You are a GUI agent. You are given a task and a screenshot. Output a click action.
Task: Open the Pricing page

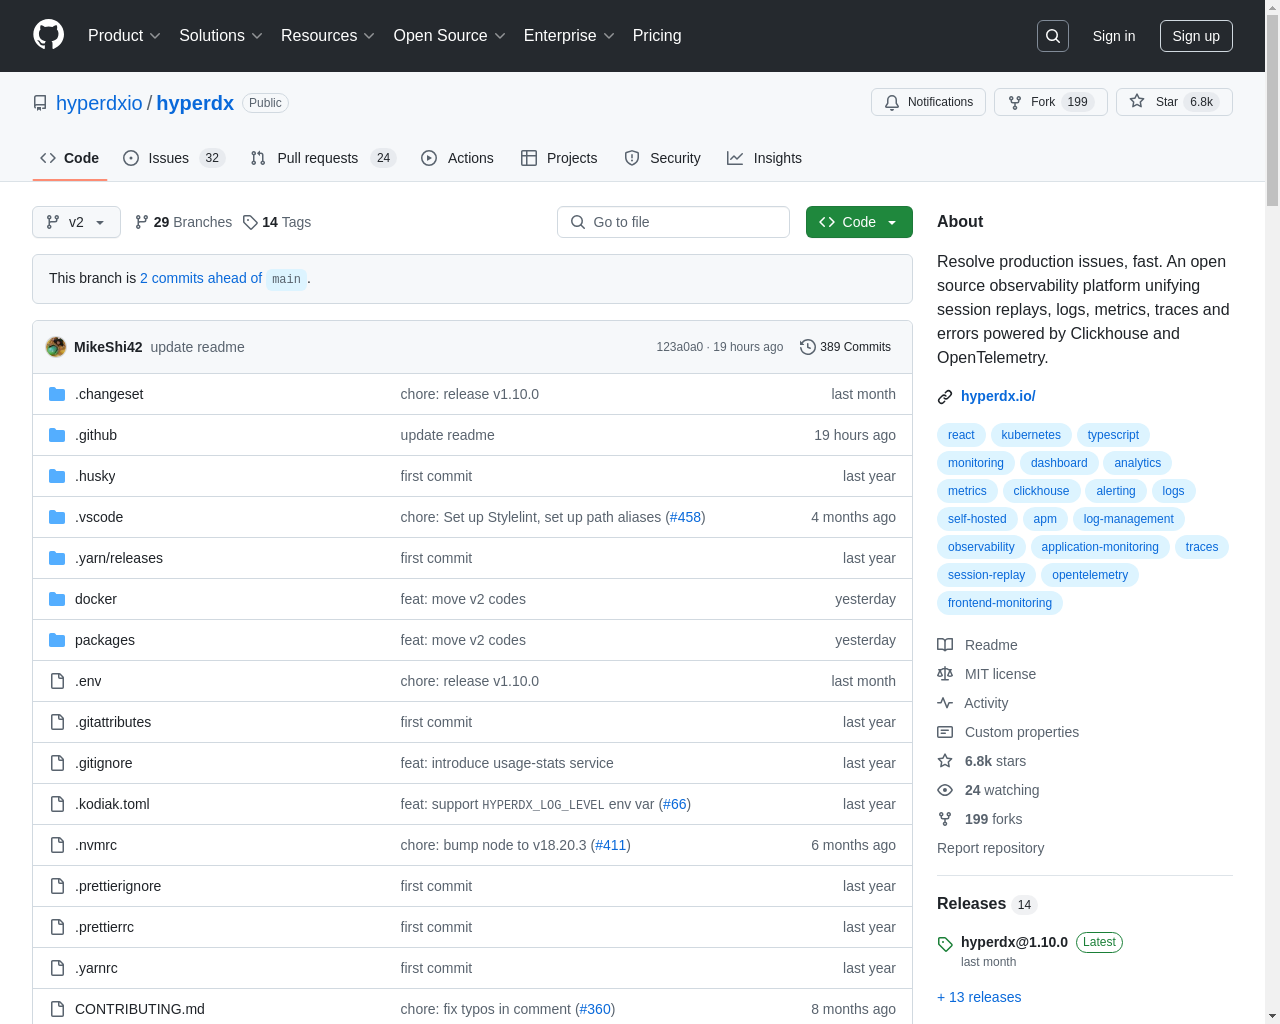click(x=657, y=36)
